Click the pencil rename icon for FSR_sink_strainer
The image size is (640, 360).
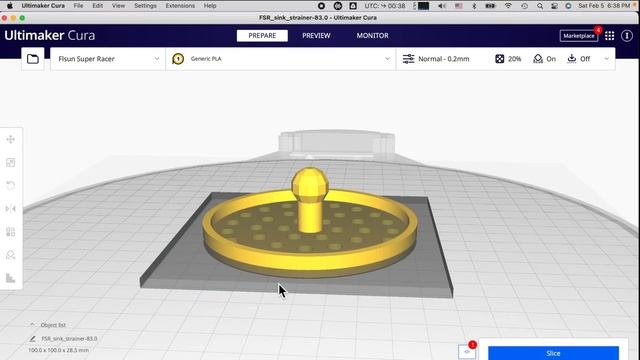coord(32,338)
